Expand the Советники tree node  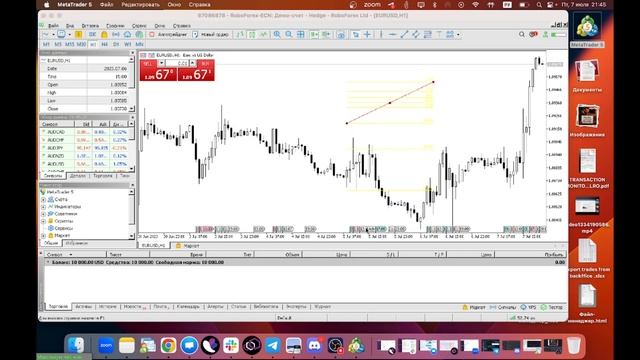pyautogui.click(x=44, y=214)
